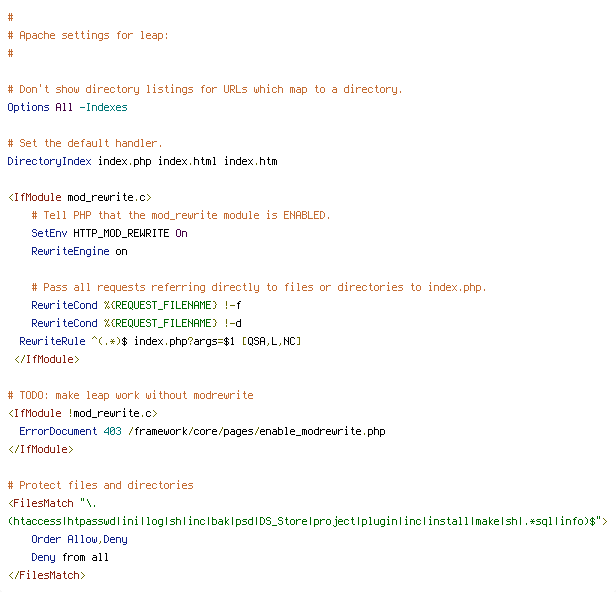
Task: Click the comment "# Apache settings for leap:"
Action: tap(88, 35)
